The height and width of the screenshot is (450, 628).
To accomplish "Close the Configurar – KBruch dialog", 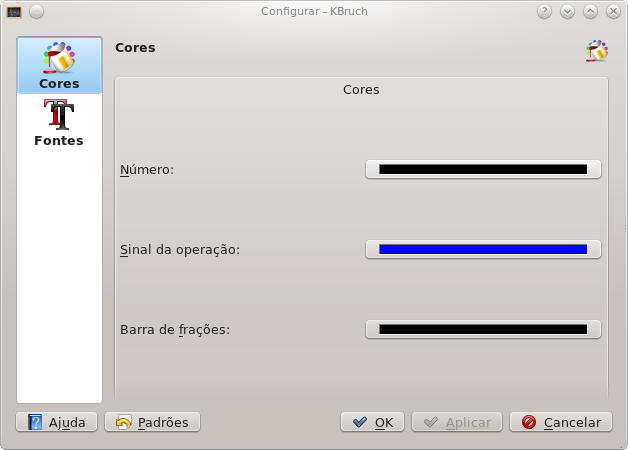I will click(613, 12).
